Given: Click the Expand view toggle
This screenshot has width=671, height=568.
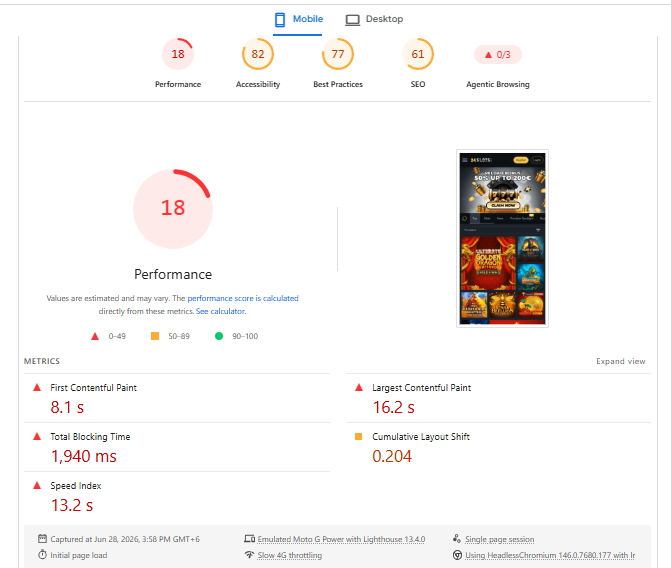Looking at the screenshot, I should point(621,361).
